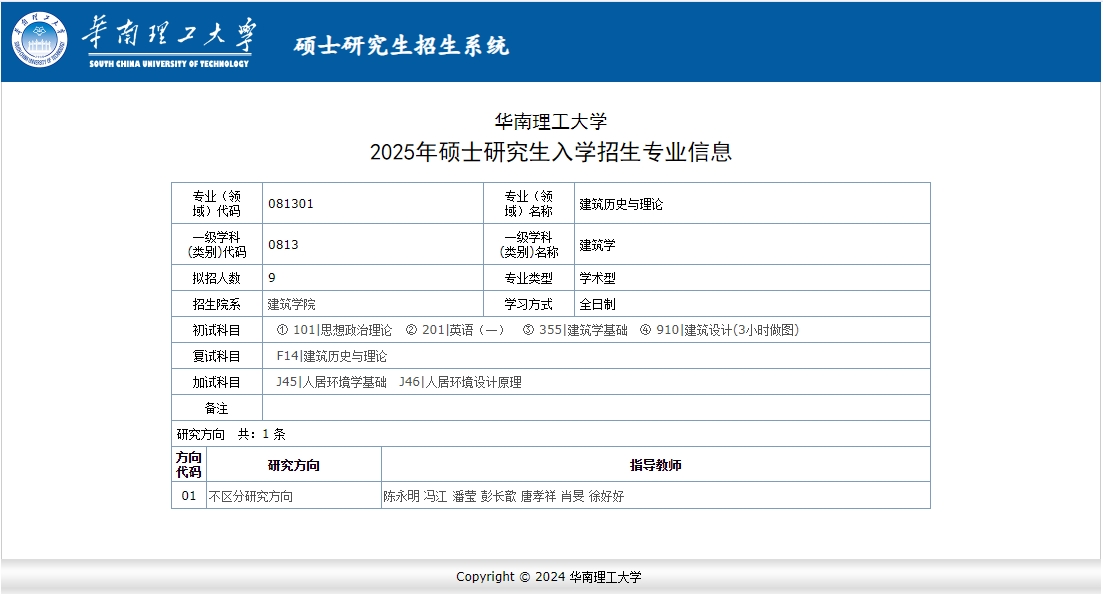
Task: Click advisor name 陈永明
Action: tap(402, 496)
